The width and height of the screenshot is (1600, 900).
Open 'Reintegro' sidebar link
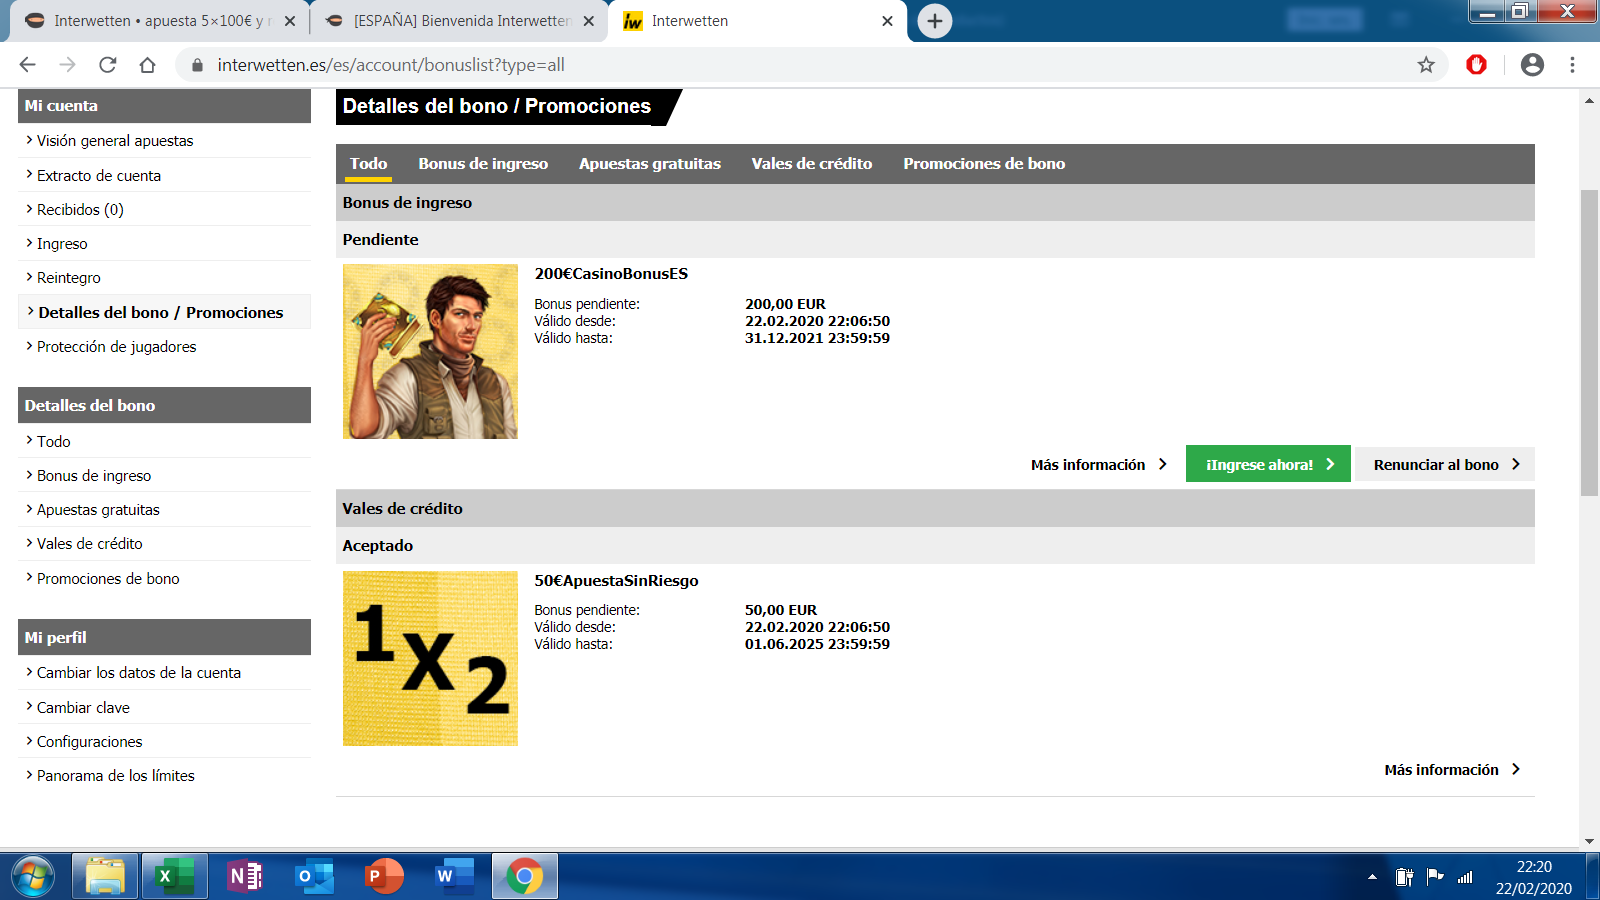click(x=69, y=278)
